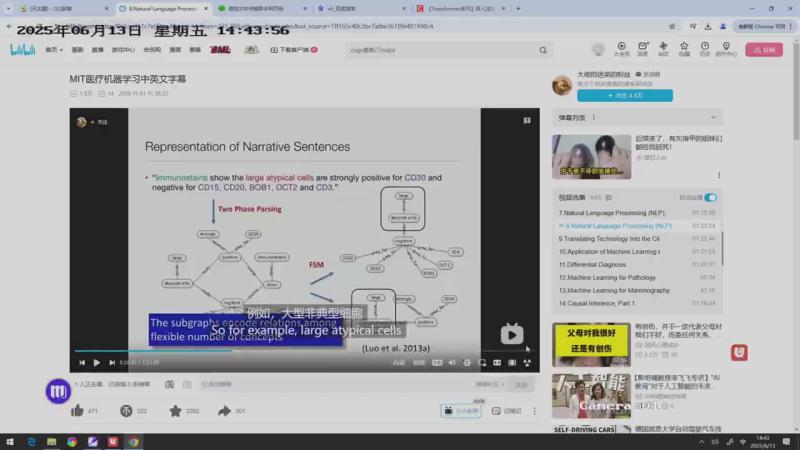This screenshot has height=450, width=800.
Task: Play 11 Differential Diagnosis episode
Action: click(x=637, y=265)
